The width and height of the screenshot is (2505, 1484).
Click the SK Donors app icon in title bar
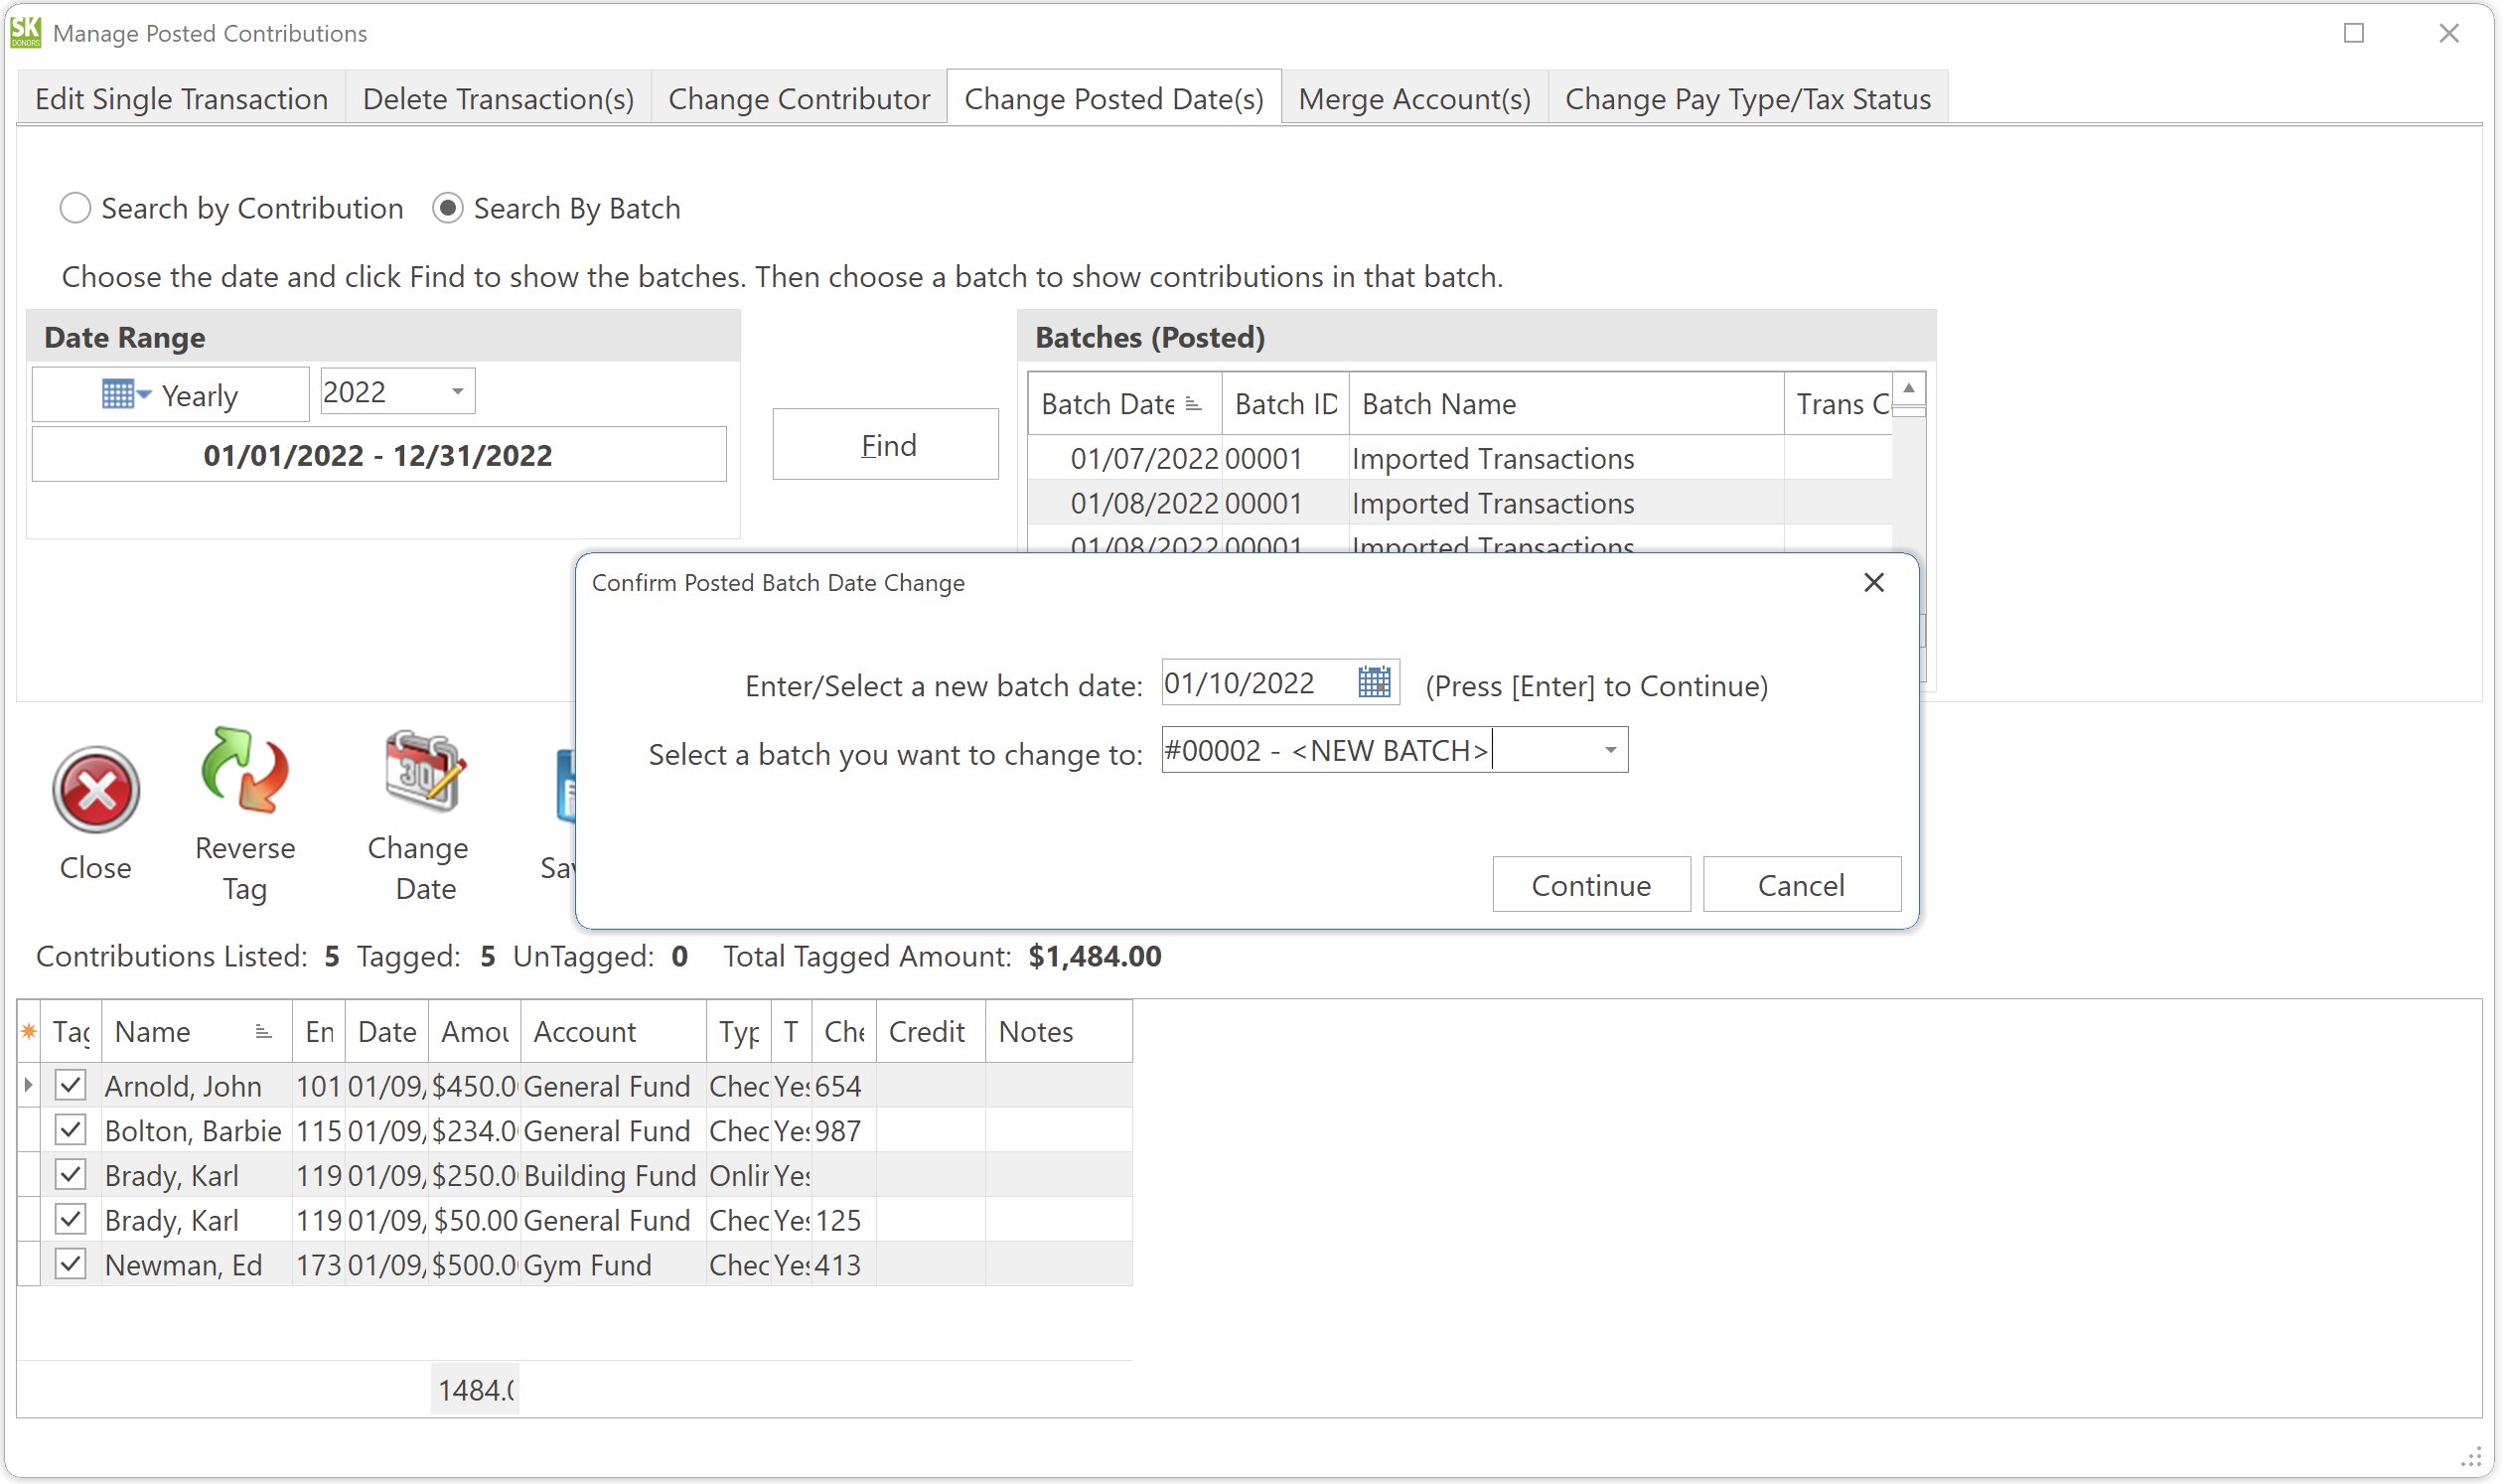pos(24,32)
